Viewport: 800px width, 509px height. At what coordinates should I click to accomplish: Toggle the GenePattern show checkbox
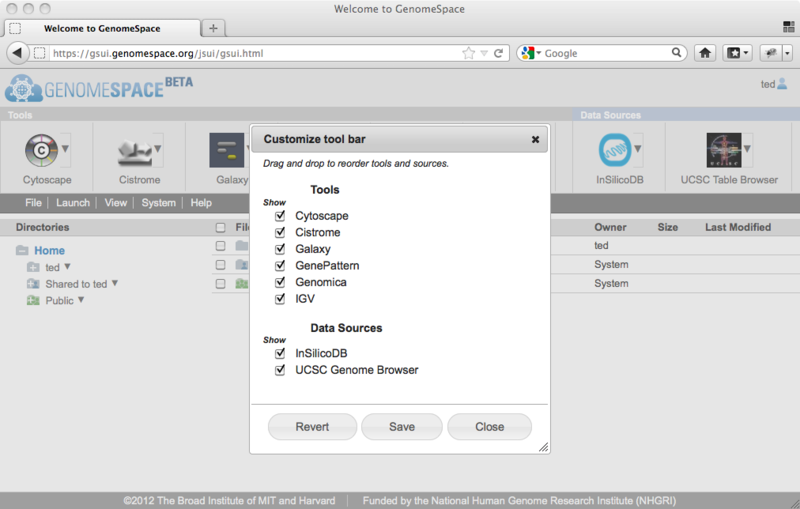[281, 266]
